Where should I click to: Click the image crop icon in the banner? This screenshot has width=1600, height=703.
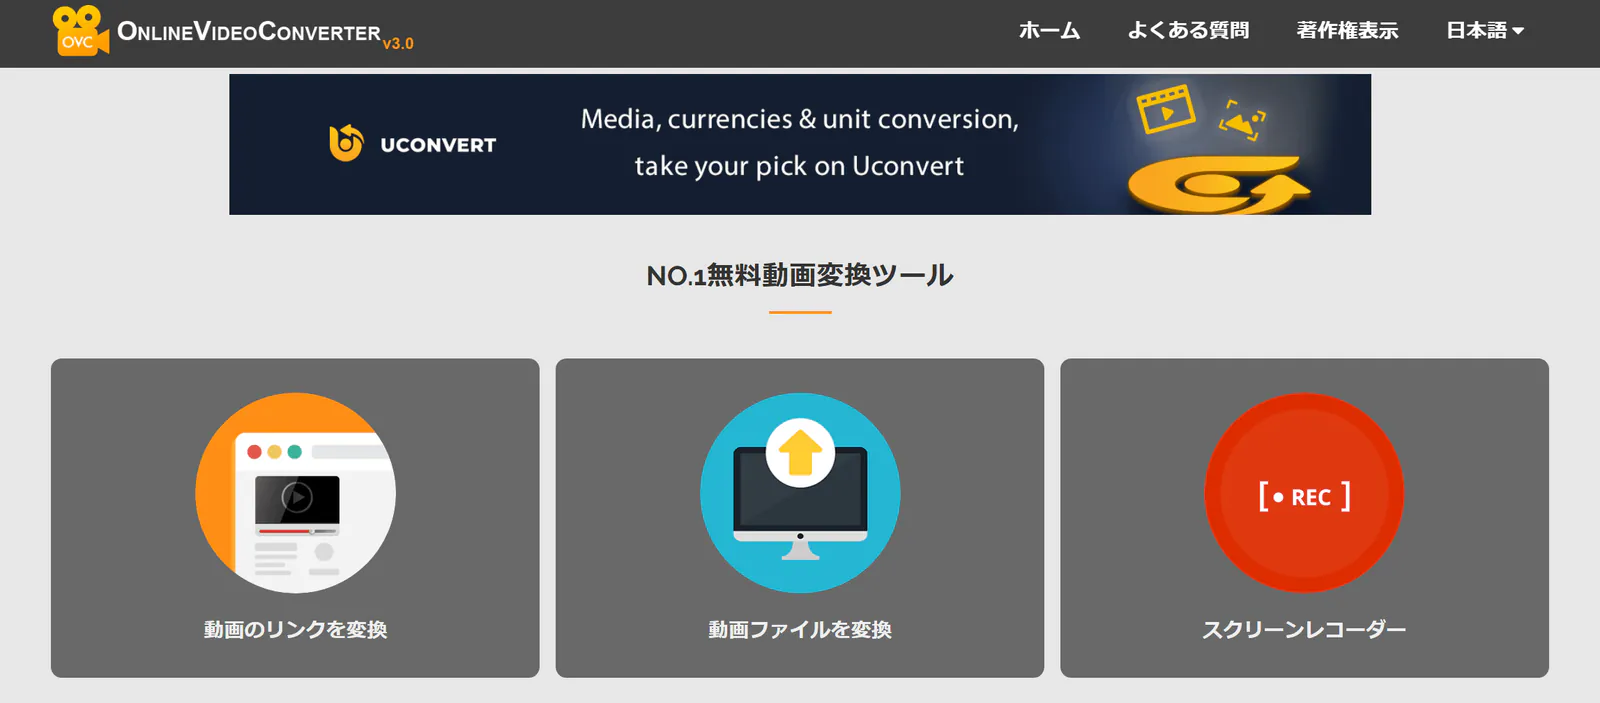[x=1242, y=120]
